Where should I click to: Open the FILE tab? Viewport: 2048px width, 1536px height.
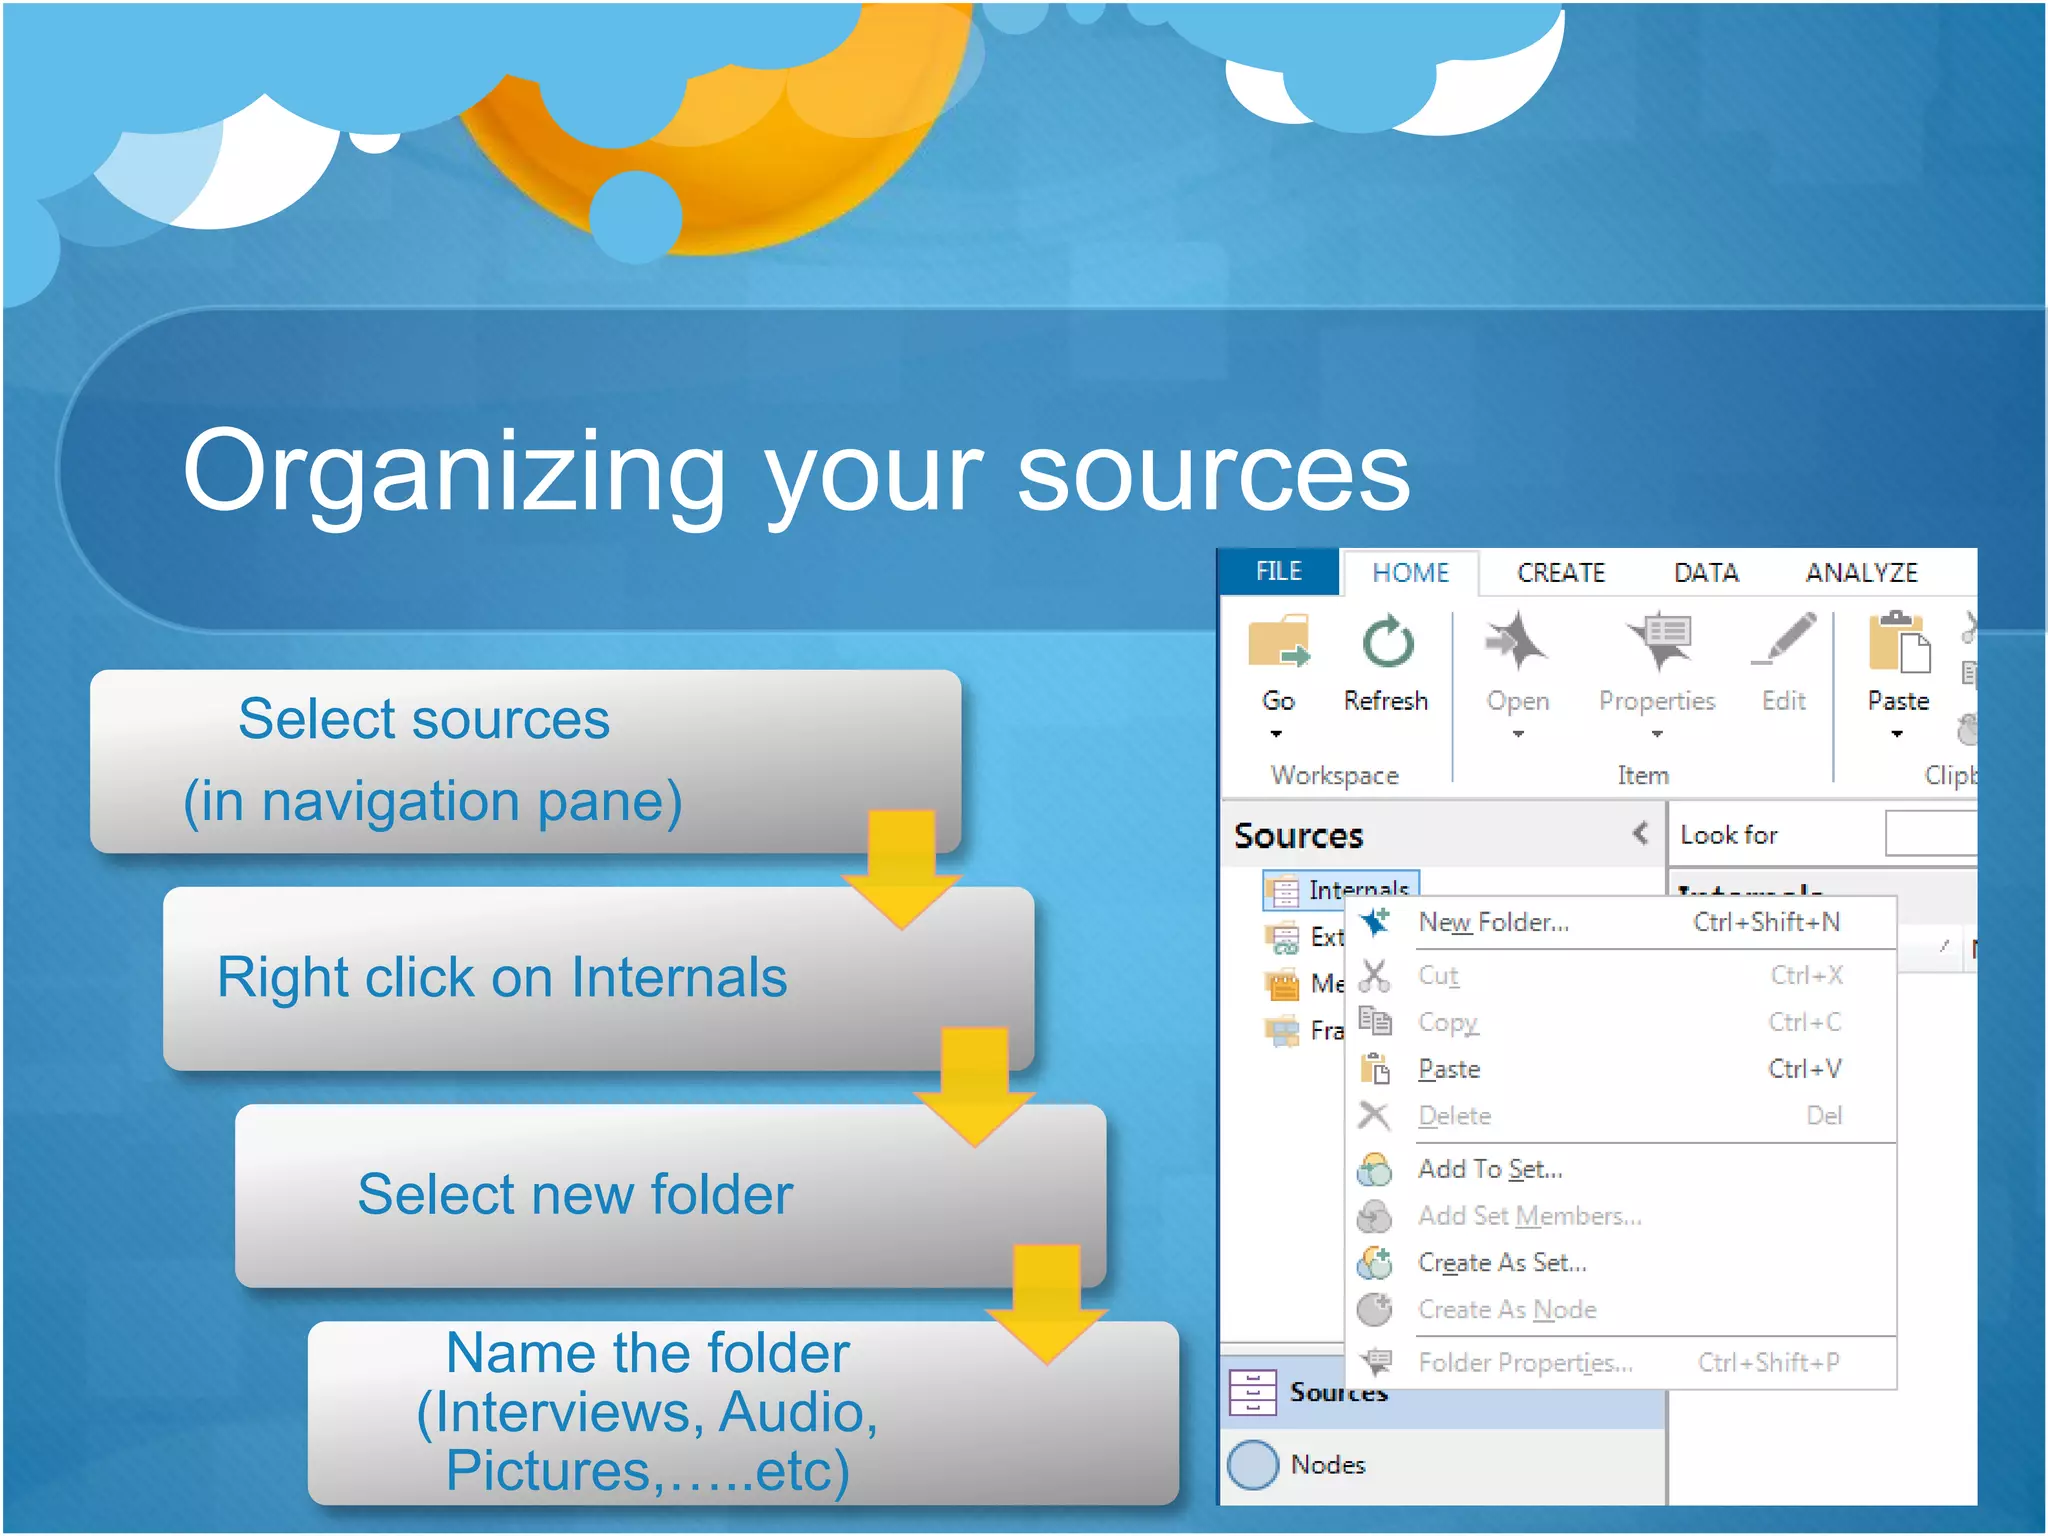point(1279,571)
